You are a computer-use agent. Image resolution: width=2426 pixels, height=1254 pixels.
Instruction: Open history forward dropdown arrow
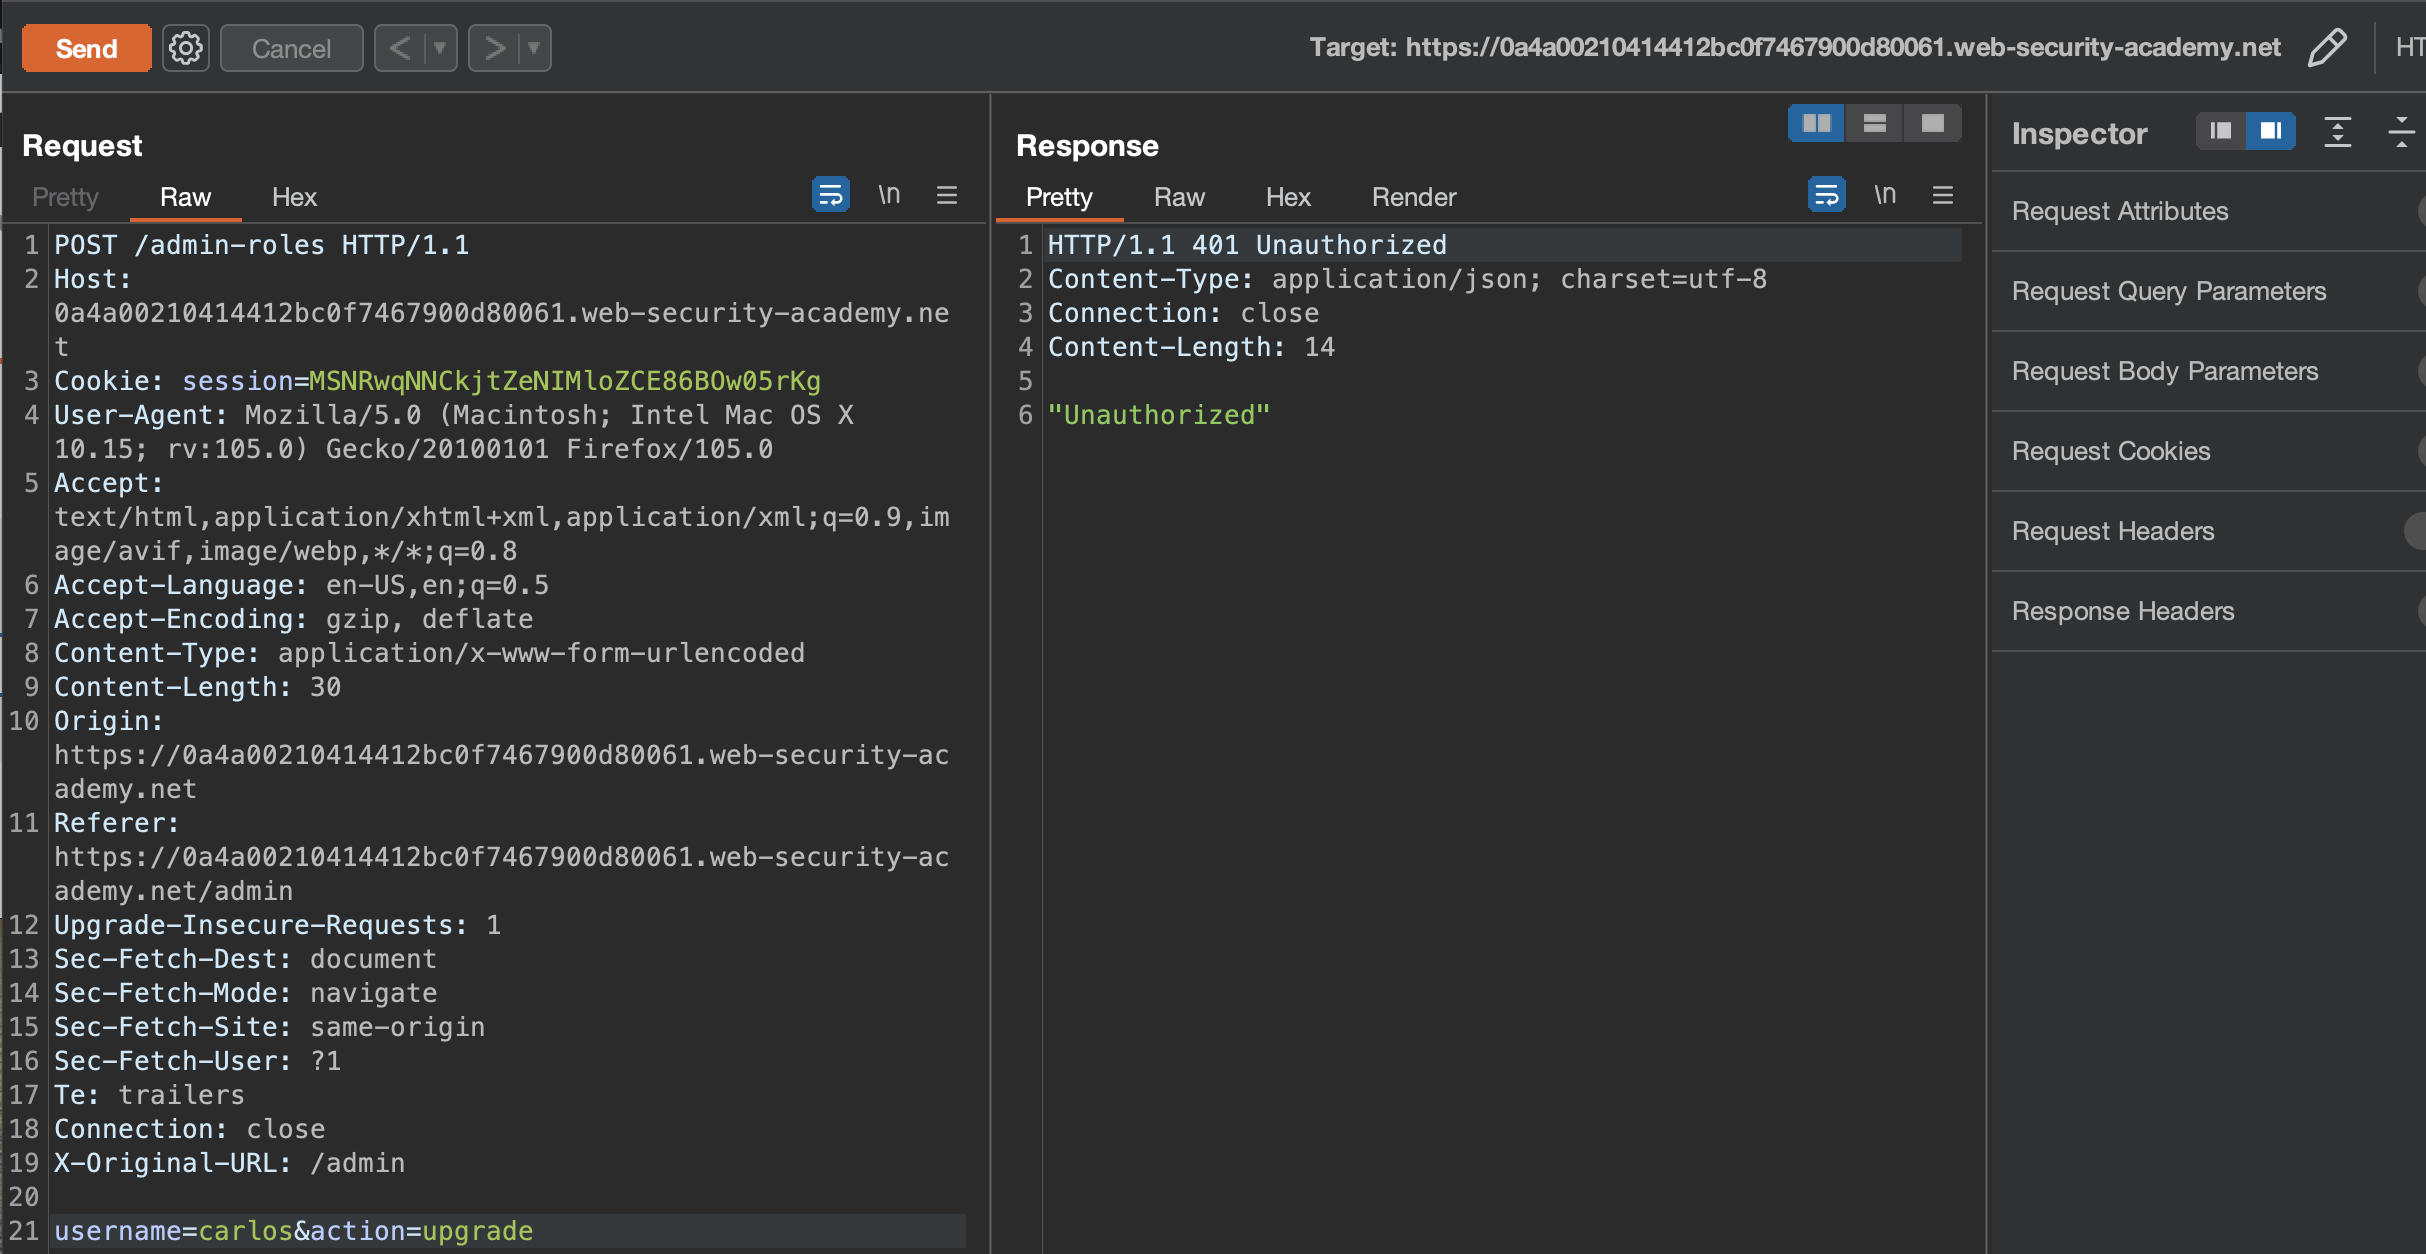pos(534,48)
